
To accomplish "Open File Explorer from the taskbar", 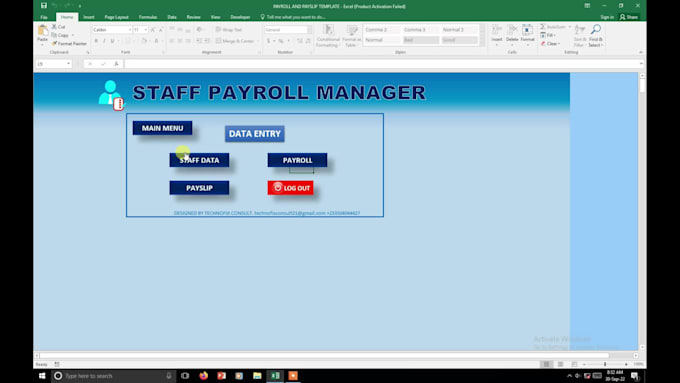I will 257,376.
